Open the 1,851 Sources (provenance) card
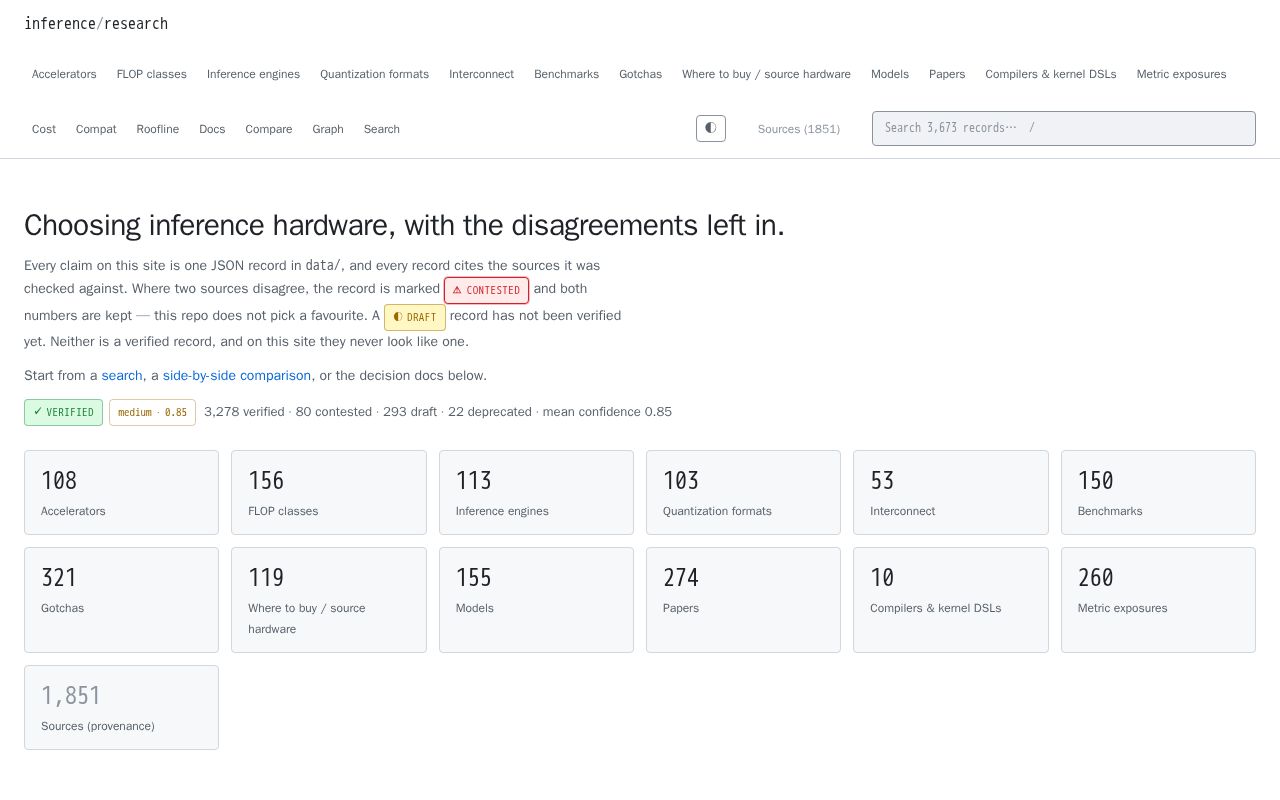Viewport: 1280px width, 800px height. pyautogui.click(x=121, y=707)
